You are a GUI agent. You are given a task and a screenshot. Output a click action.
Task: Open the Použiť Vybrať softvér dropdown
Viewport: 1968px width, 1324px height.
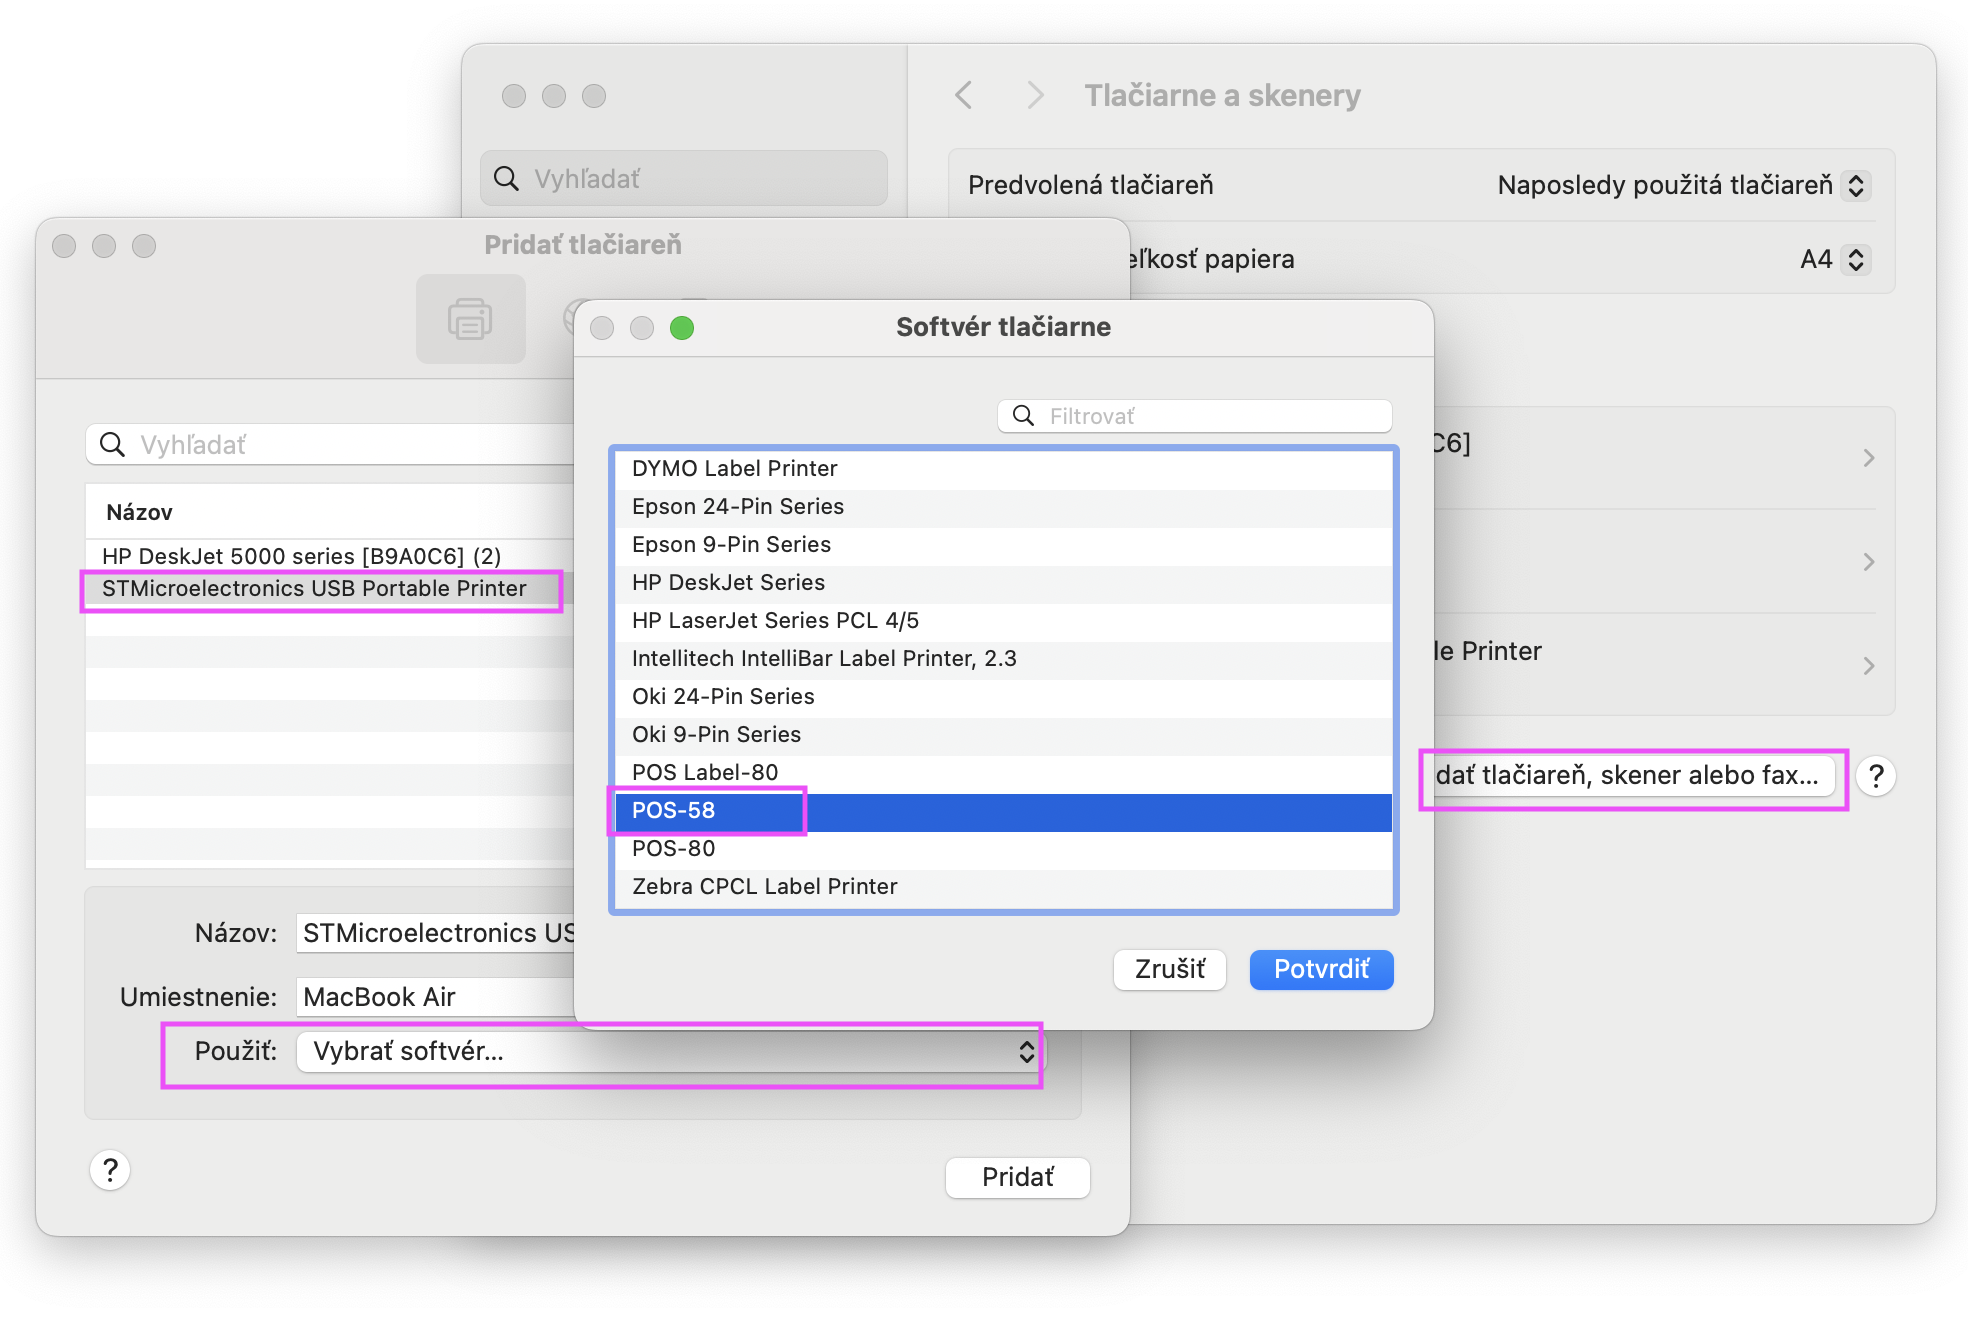click(669, 1052)
